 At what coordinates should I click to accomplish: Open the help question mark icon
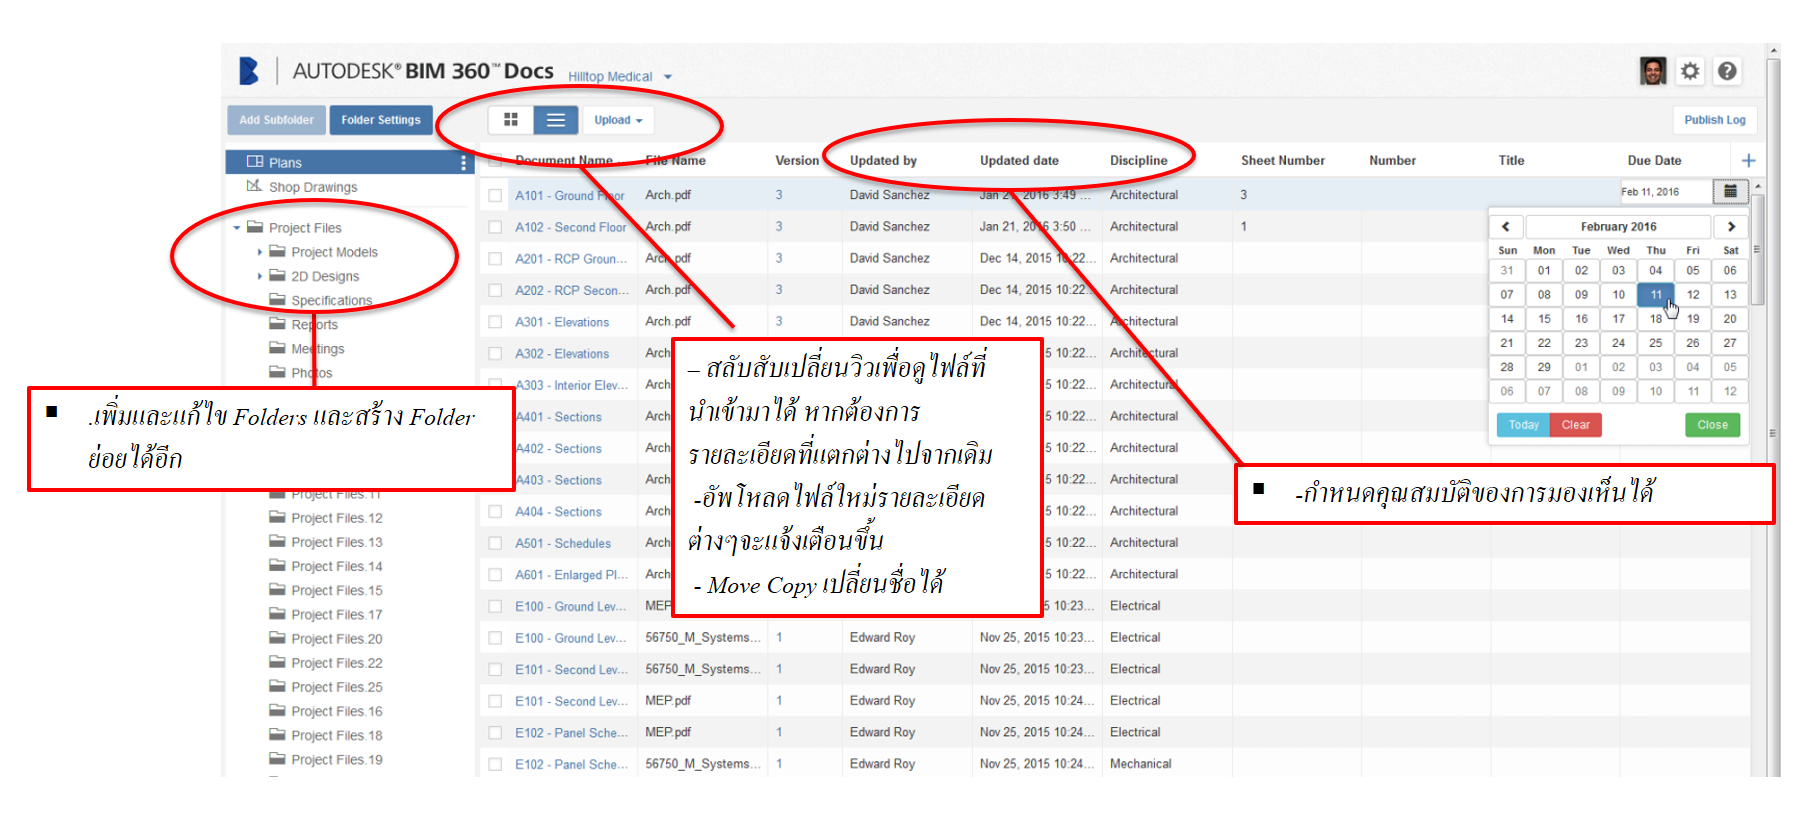[1727, 71]
